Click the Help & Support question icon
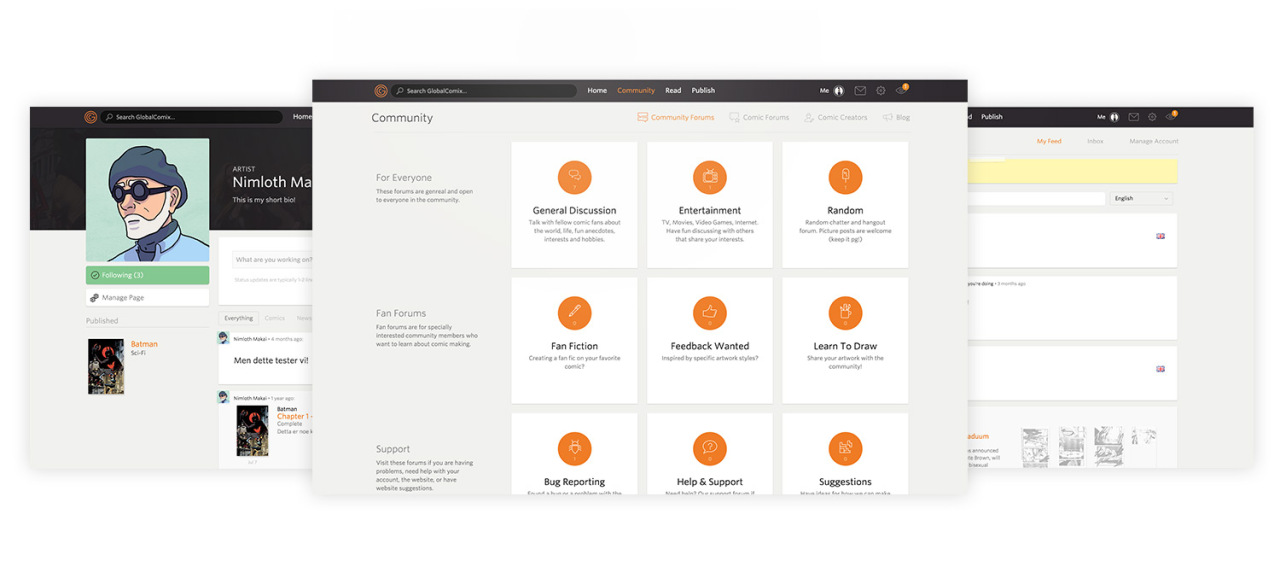This screenshot has height=567, width=1280. (x=710, y=449)
